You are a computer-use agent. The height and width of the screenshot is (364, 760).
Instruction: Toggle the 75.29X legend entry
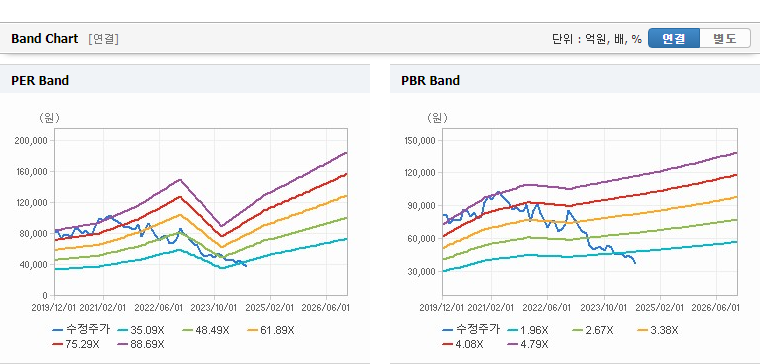point(76,344)
